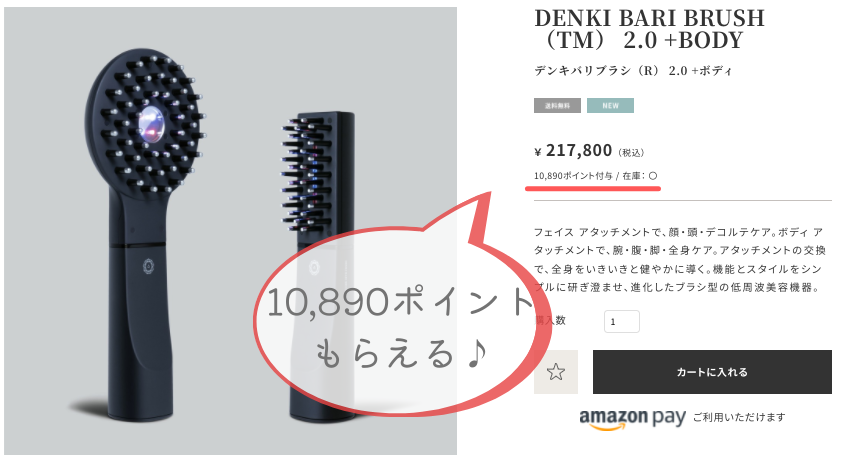Click the red underline beneath points text
Image resolution: width=861 pixels, height=455 pixels.
[593, 188]
